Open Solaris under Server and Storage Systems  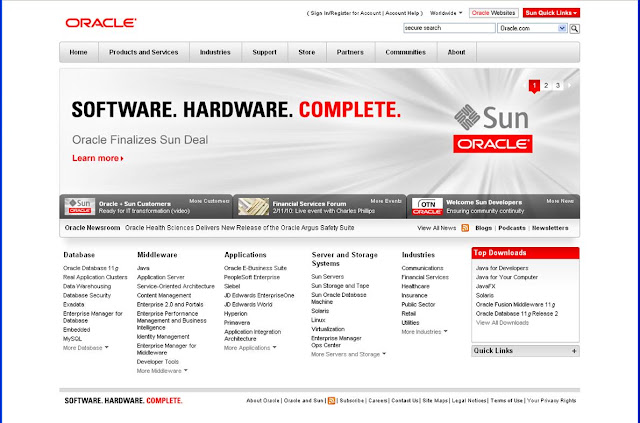click(x=320, y=311)
